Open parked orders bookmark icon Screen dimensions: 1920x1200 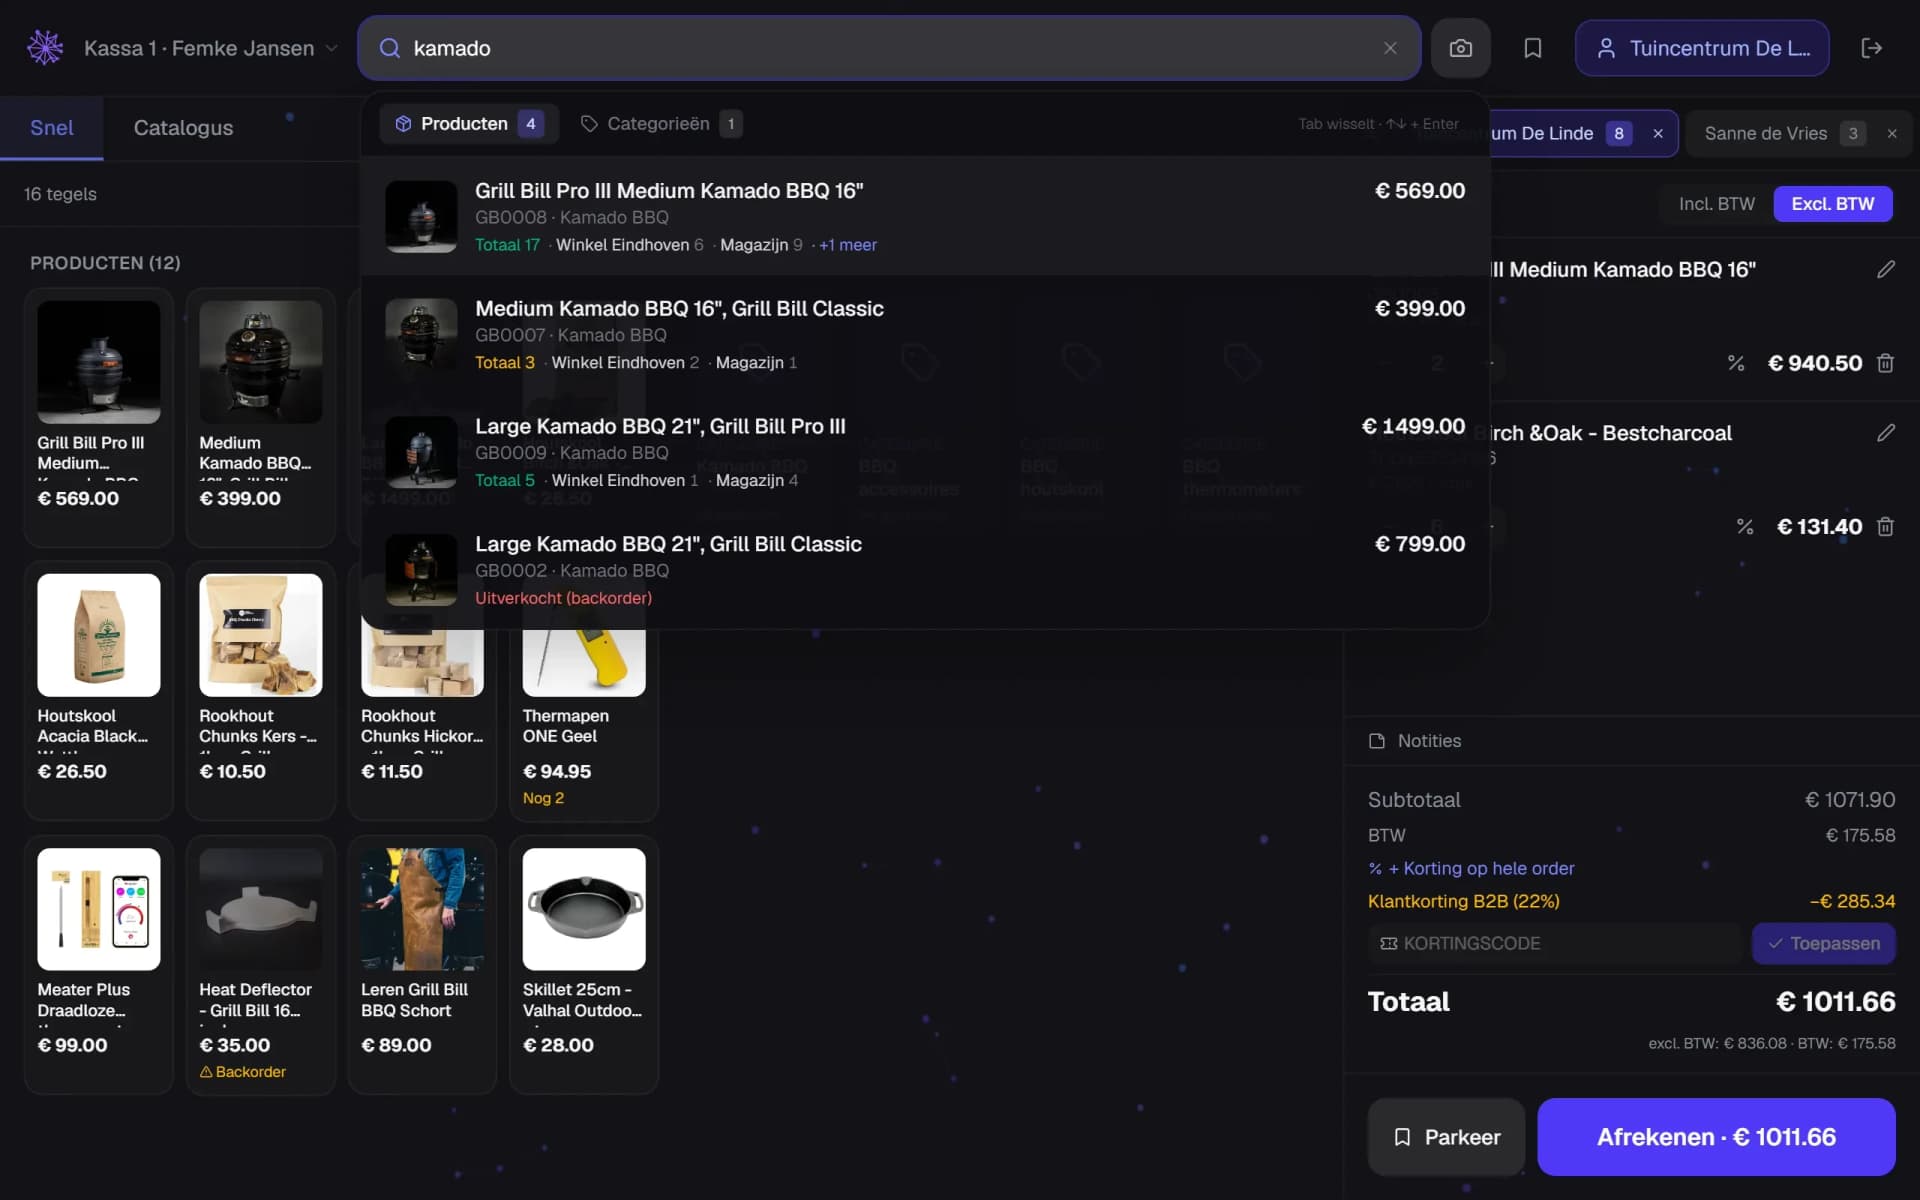[x=1532, y=48]
